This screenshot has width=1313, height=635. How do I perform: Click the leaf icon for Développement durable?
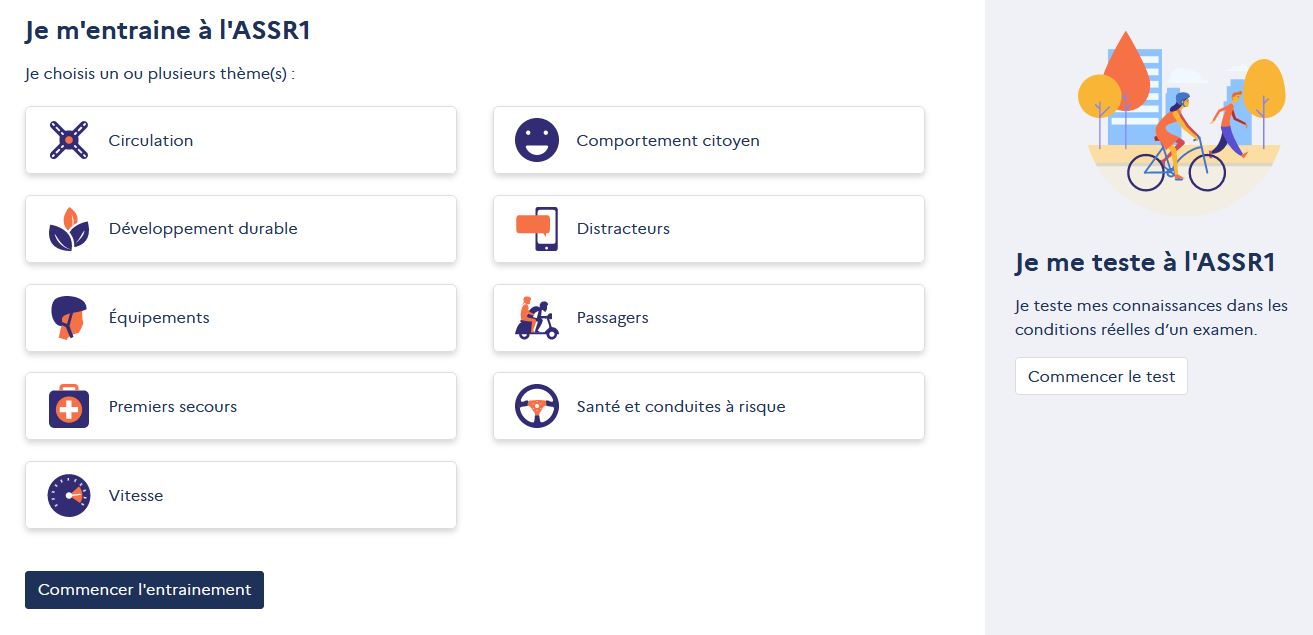coord(69,229)
